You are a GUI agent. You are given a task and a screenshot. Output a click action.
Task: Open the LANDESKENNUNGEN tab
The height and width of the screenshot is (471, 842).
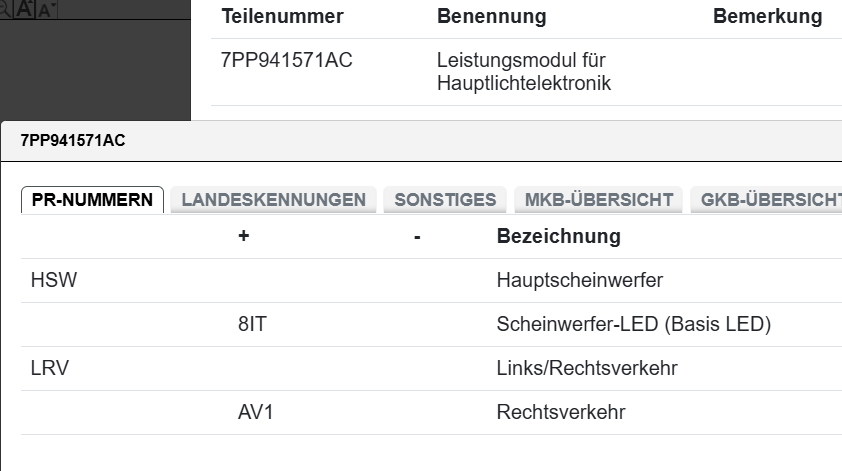coord(273,200)
